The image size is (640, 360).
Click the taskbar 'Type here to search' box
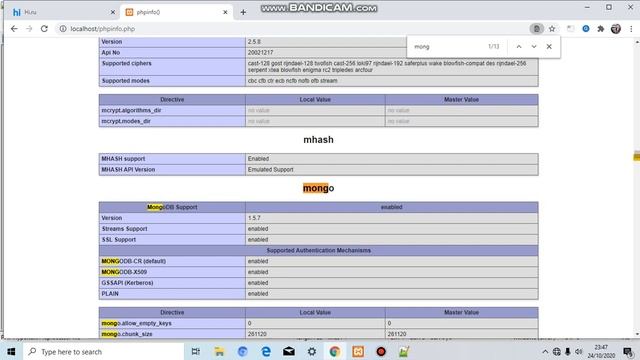pos(104,351)
